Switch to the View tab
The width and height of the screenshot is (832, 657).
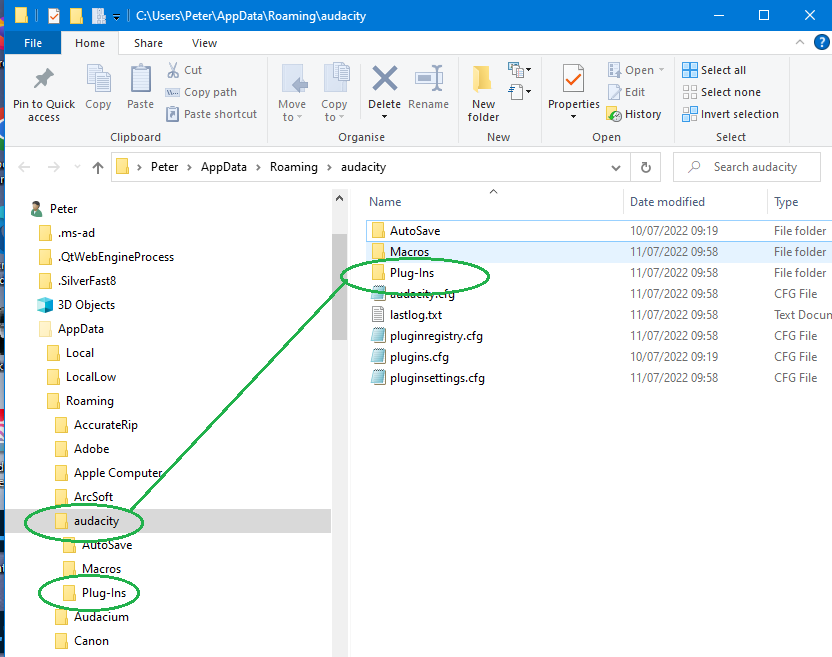point(204,43)
